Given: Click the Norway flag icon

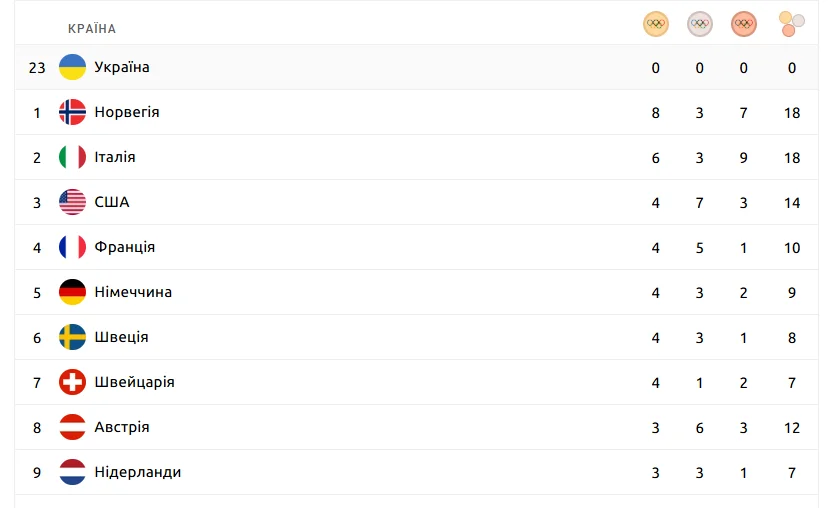Looking at the screenshot, I should (x=72, y=112).
